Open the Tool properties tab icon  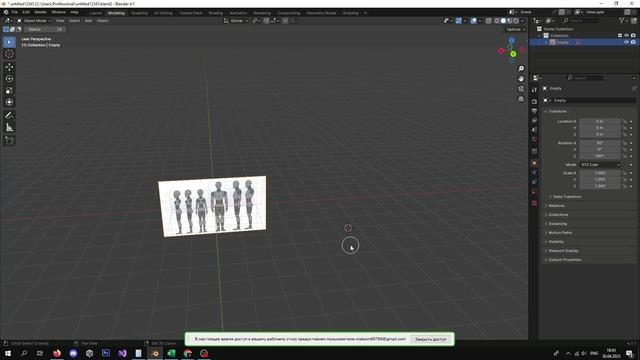(534, 90)
